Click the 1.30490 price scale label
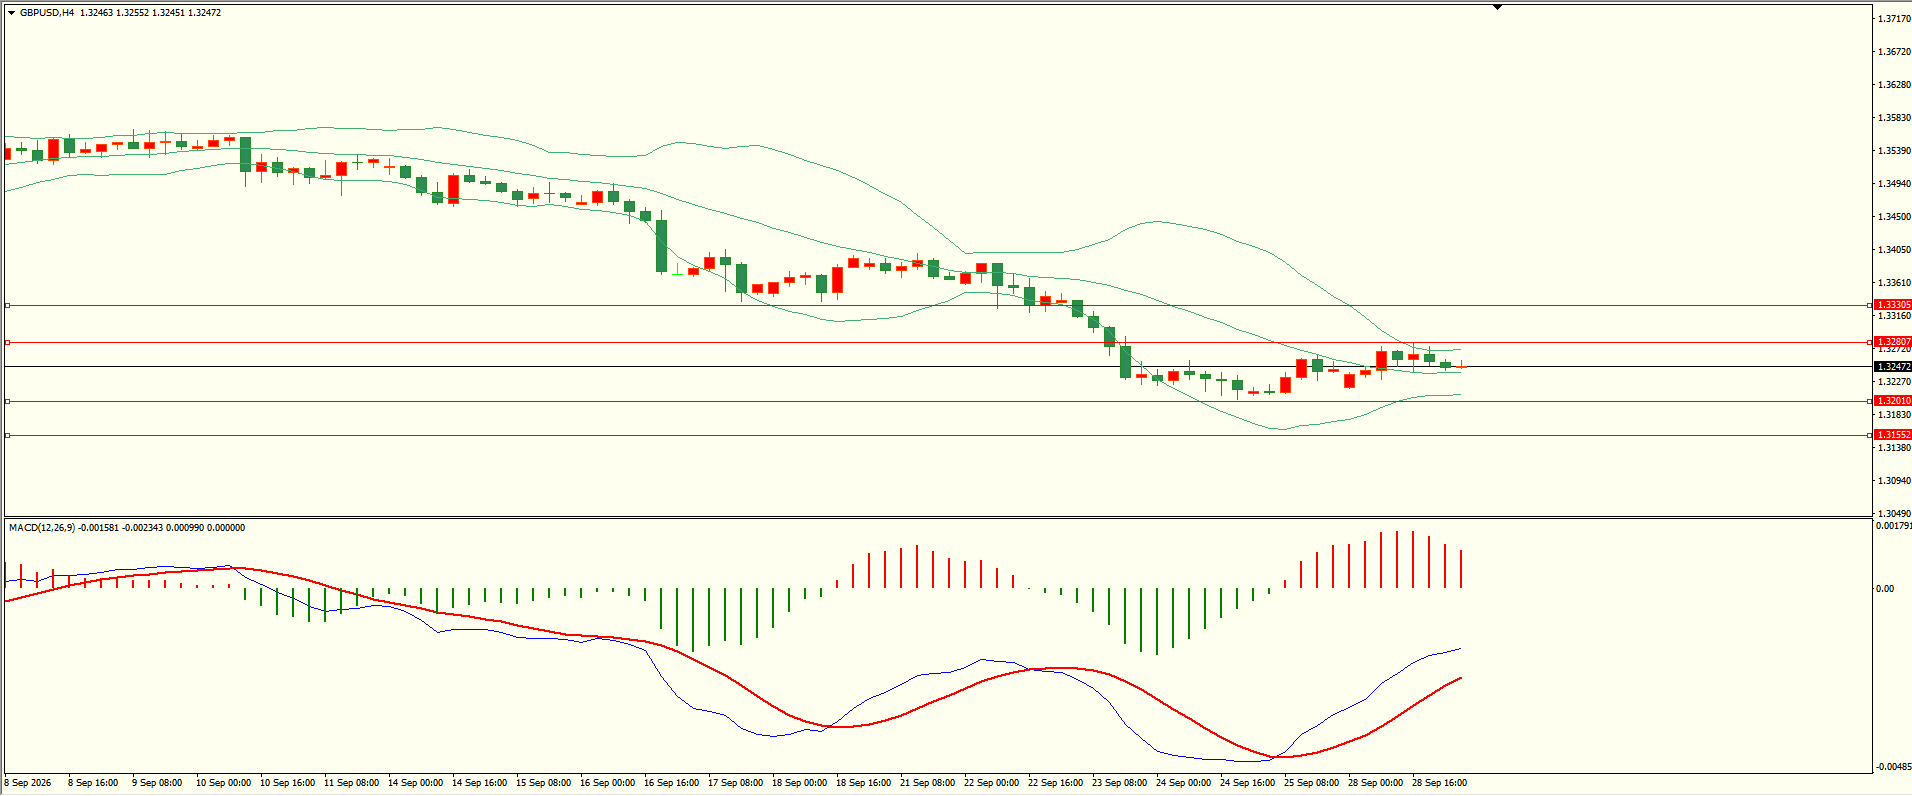 1894,513
